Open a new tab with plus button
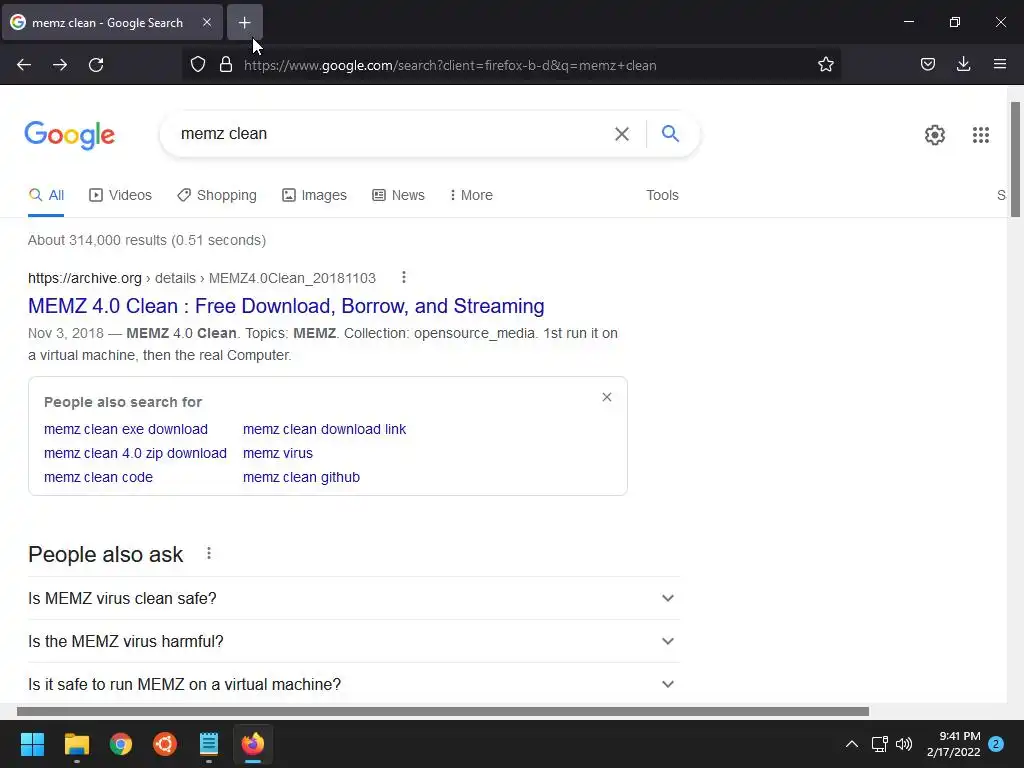 (244, 23)
